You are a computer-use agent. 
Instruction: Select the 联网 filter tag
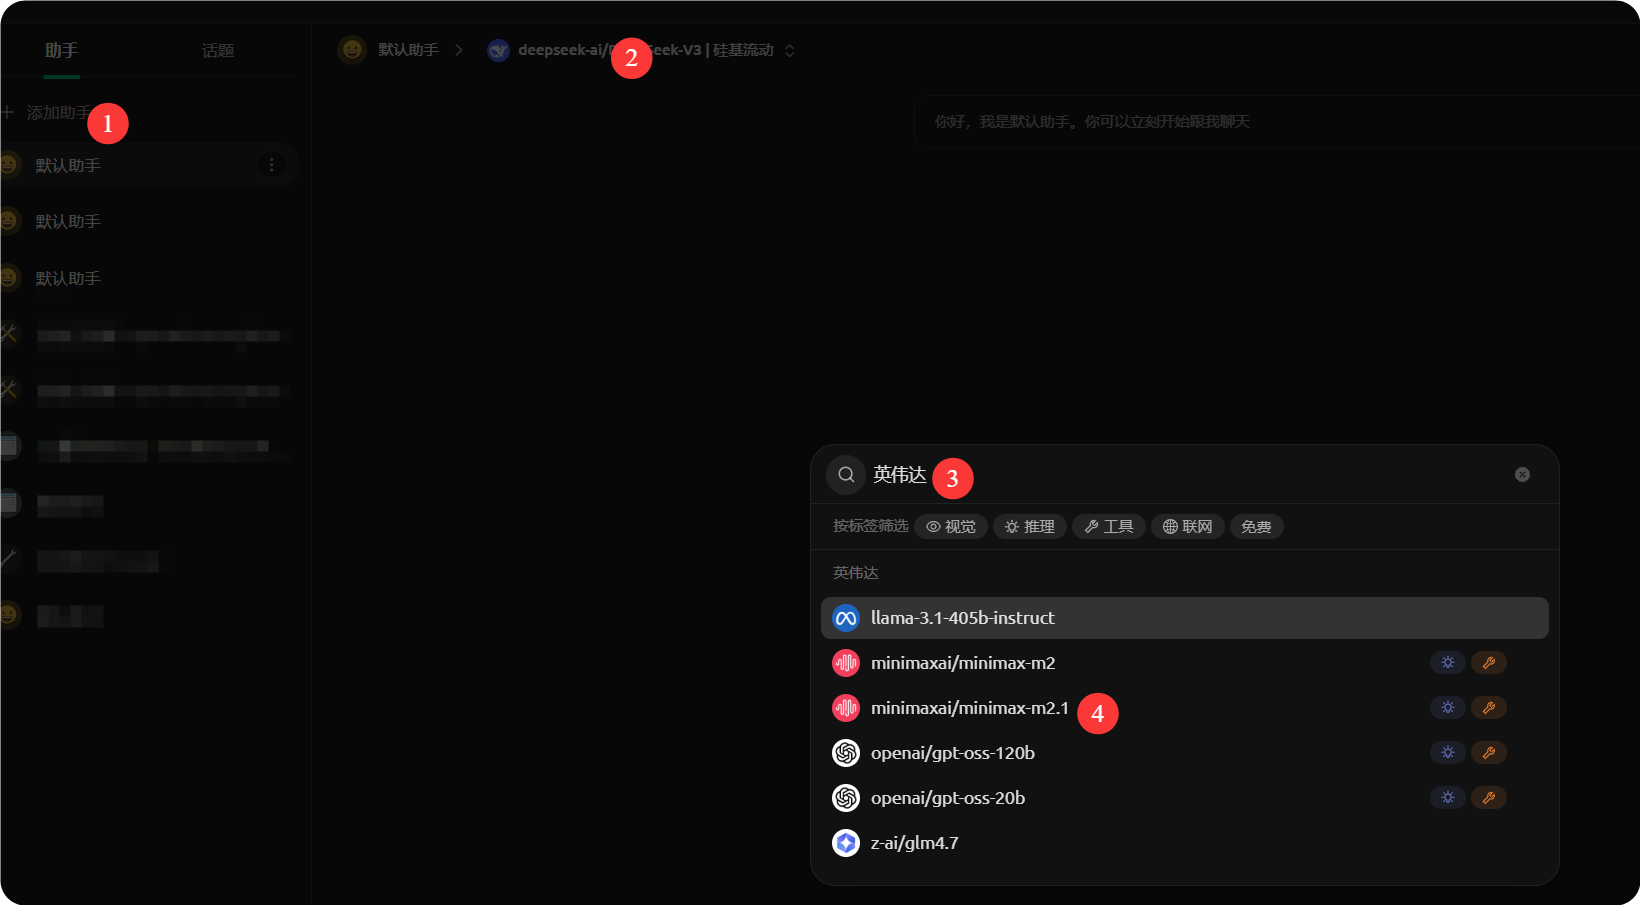[1187, 527]
